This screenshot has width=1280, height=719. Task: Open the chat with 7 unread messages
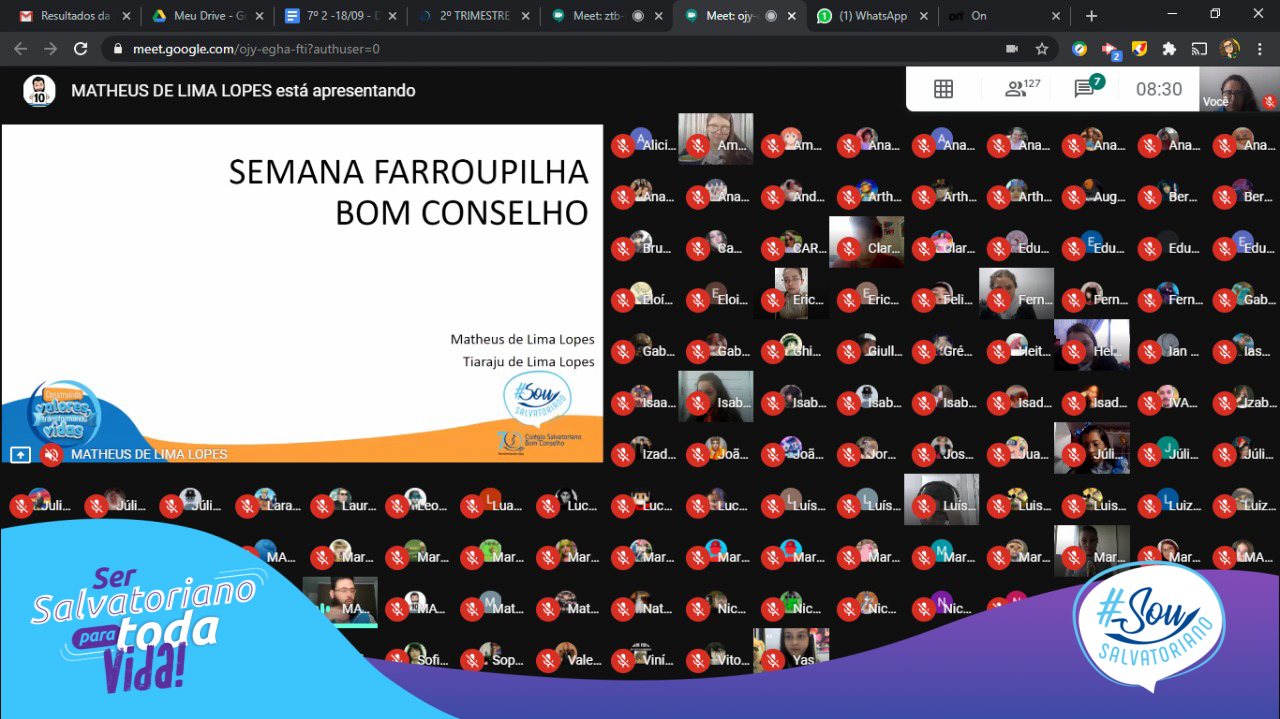point(1088,87)
